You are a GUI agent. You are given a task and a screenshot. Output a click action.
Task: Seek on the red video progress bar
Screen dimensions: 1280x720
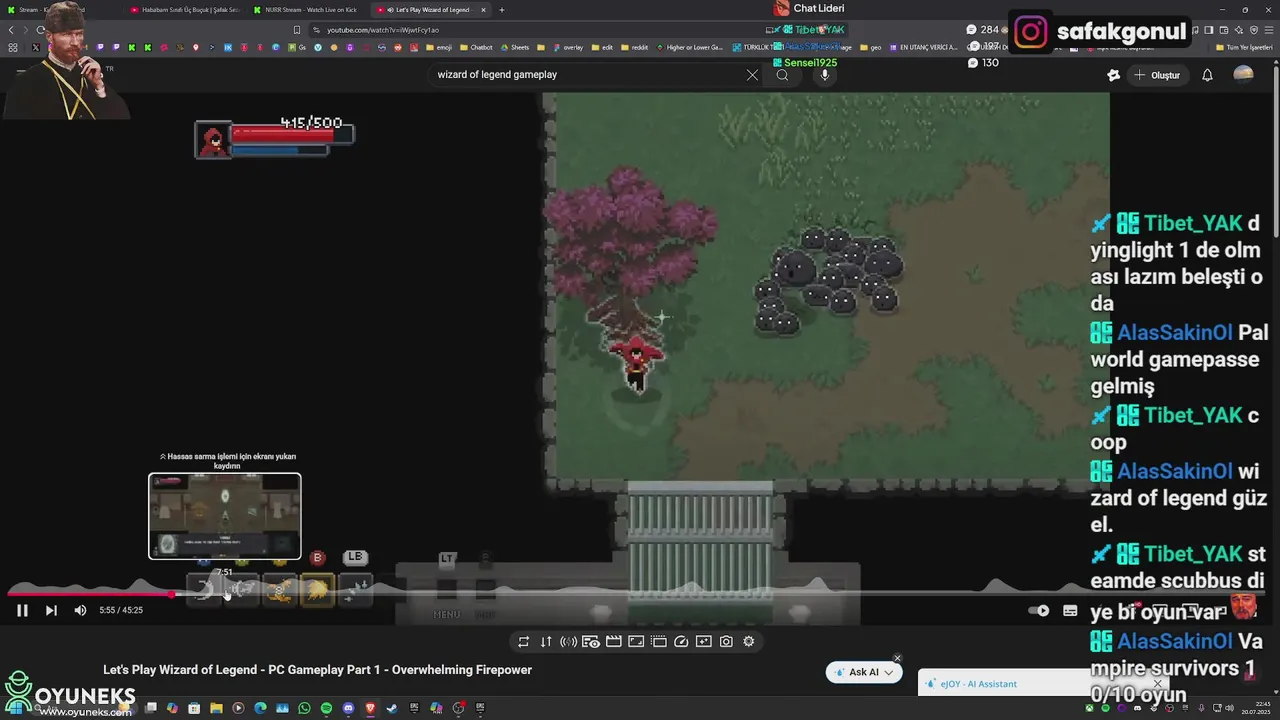click(90, 594)
